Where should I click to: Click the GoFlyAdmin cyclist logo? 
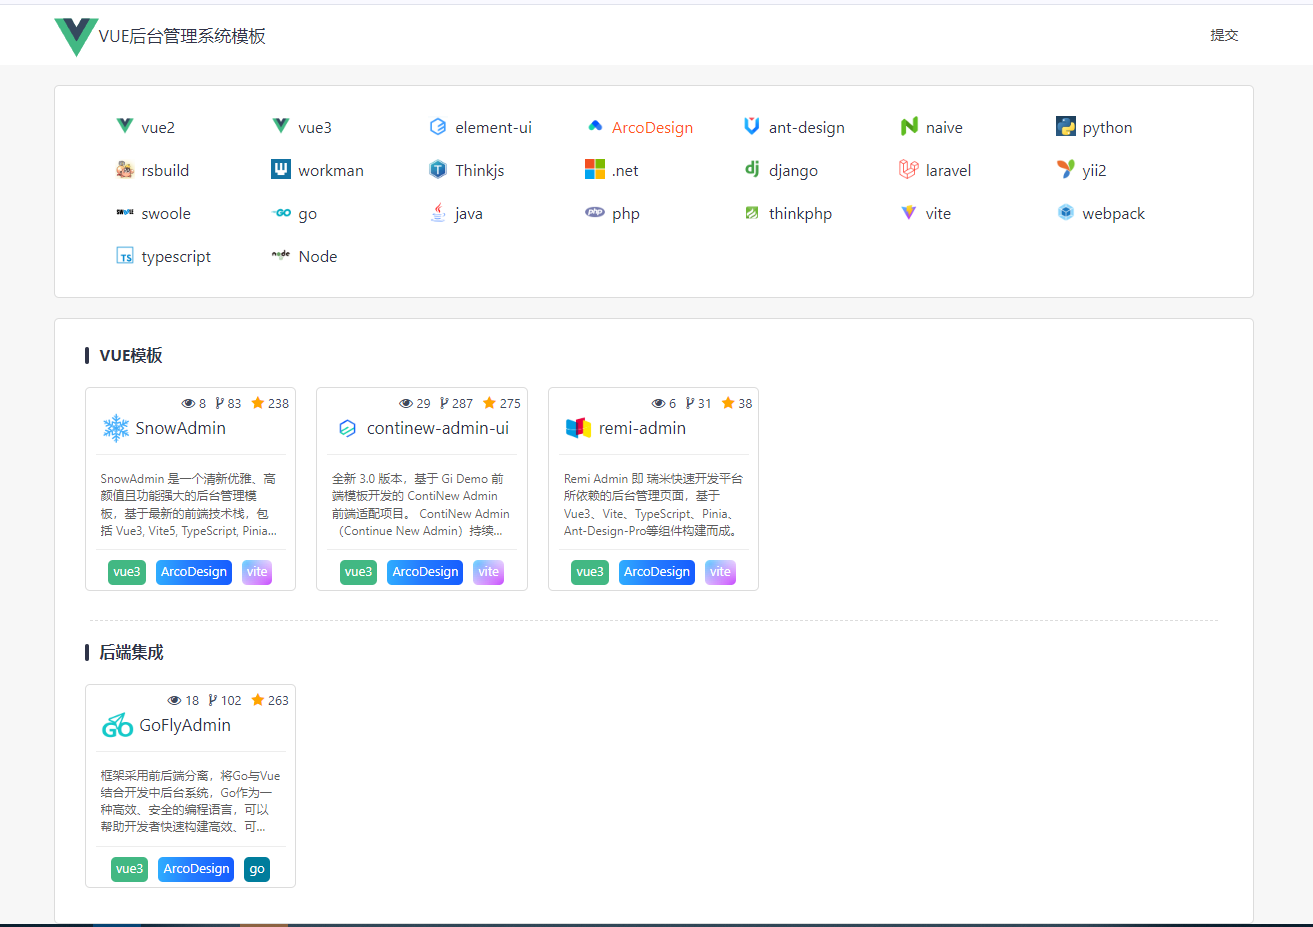(x=117, y=725)
